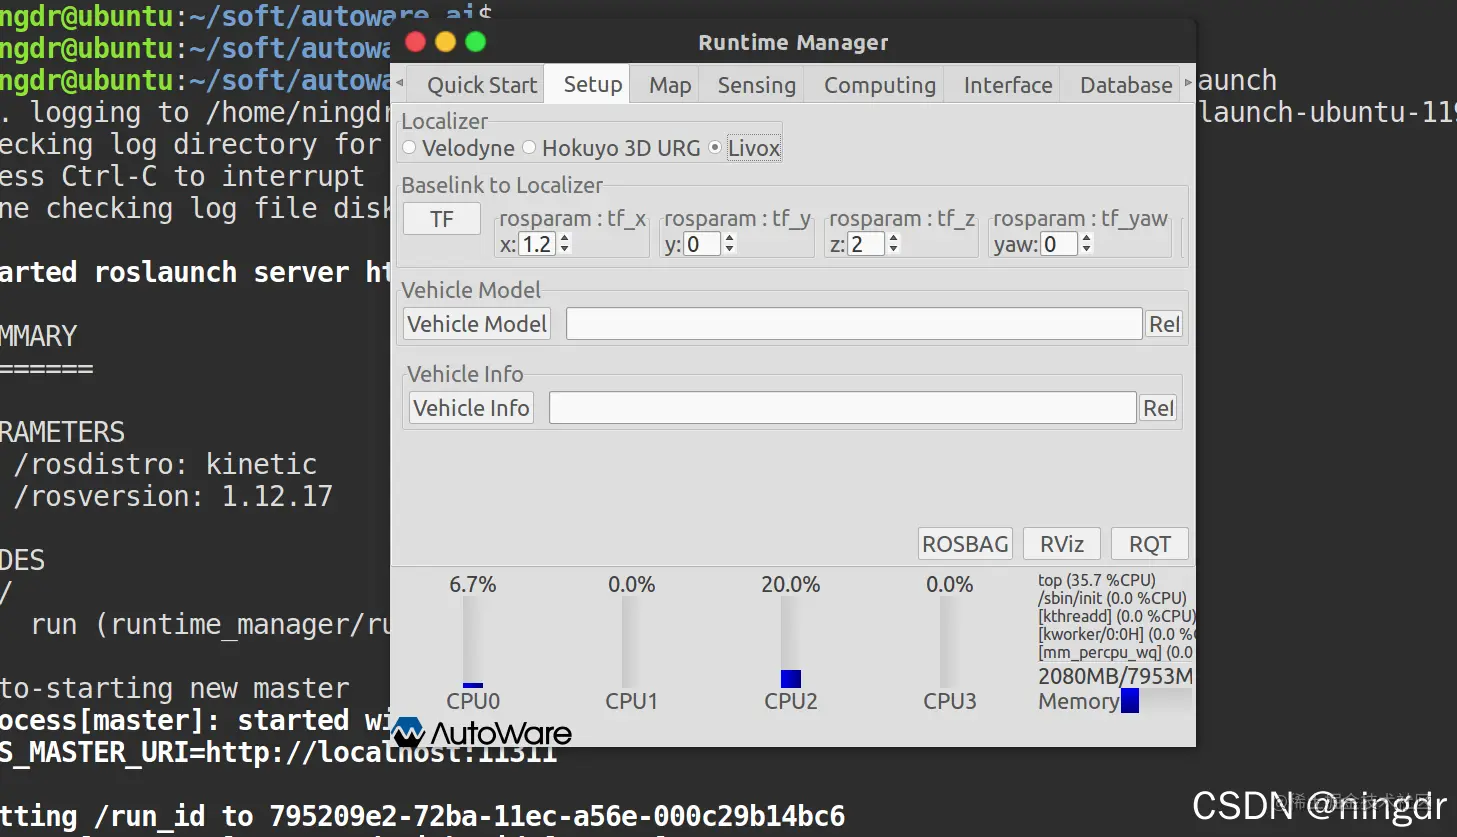
Task: Click the tf_z value field
Action: (x=866, y=244)
